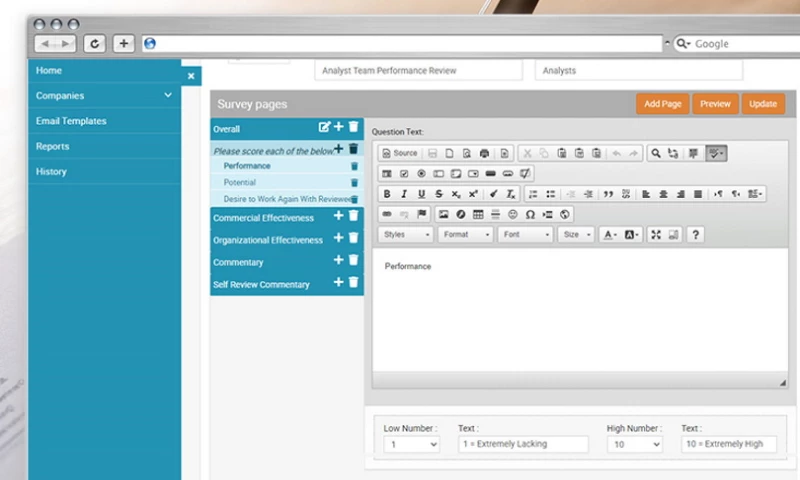This screenshot has height=480, width=800.
Task: Click the low number Text field
Action: coord(523,444)
